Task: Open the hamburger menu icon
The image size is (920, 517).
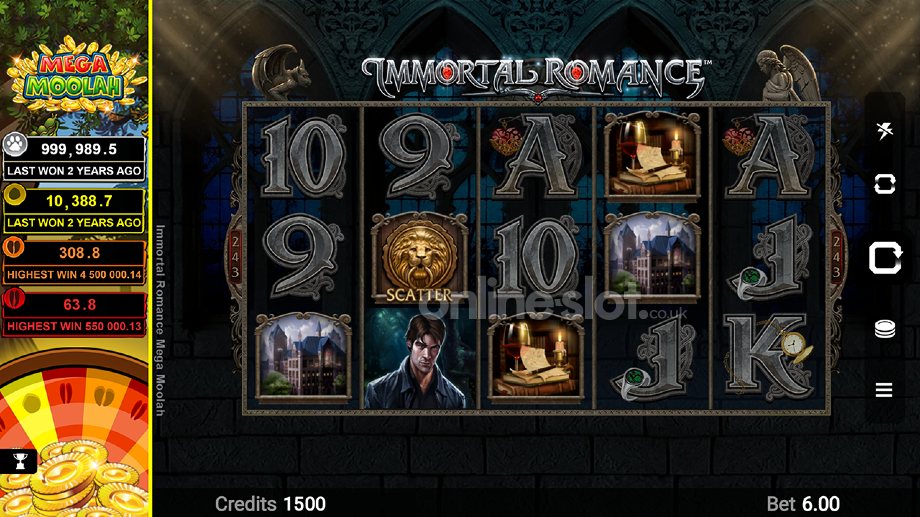Action: (x=884, y=390)
